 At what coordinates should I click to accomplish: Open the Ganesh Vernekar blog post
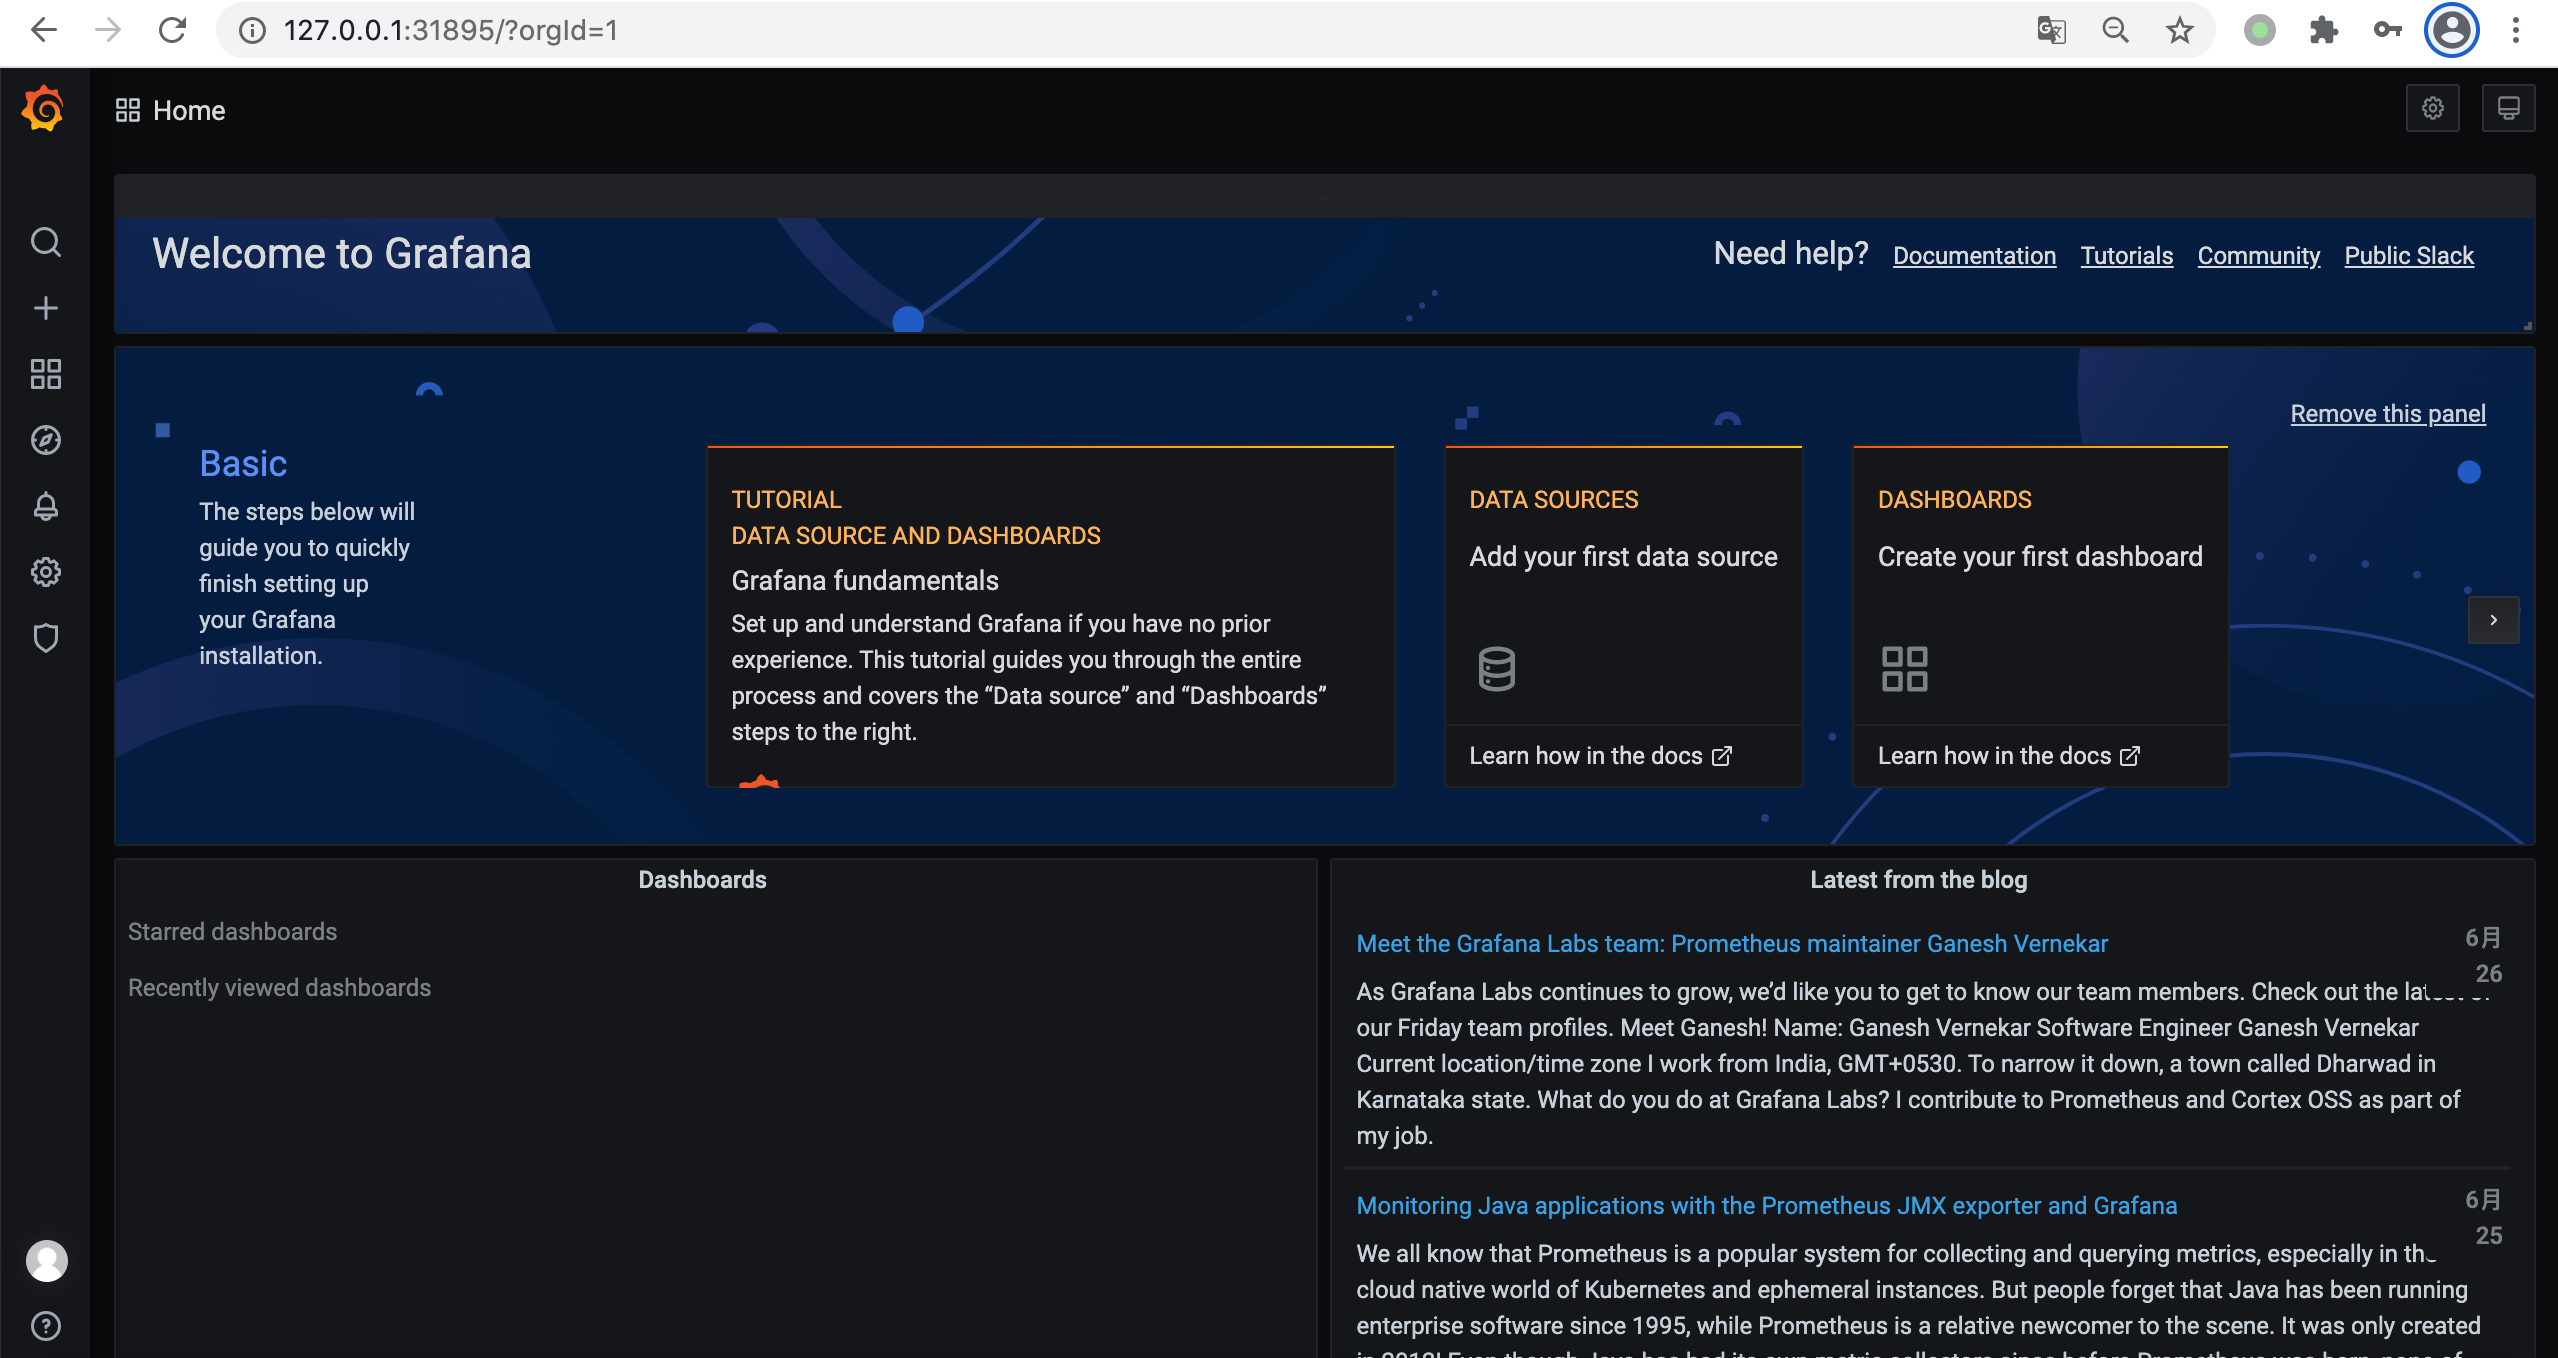1731,944
